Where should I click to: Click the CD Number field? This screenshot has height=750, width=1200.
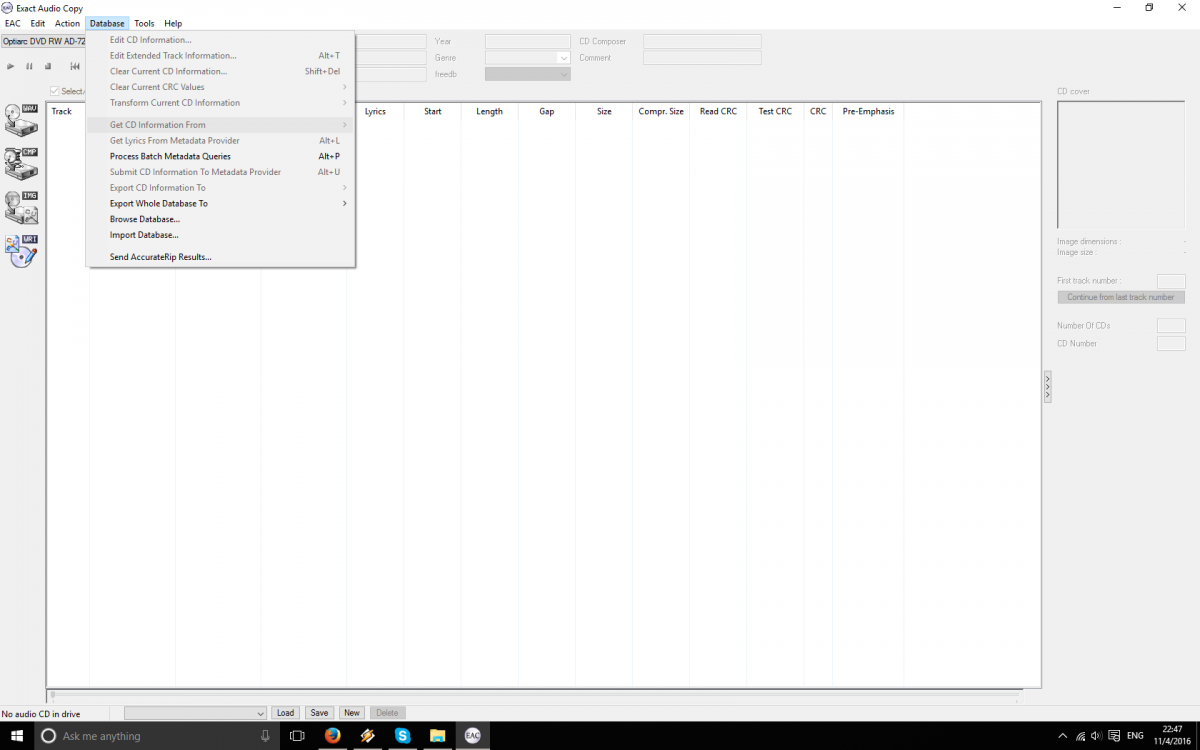1171,344
